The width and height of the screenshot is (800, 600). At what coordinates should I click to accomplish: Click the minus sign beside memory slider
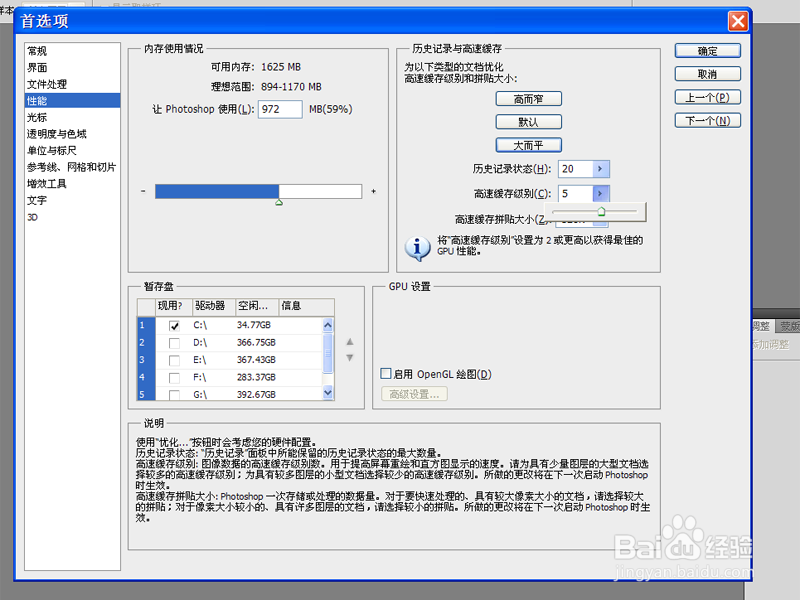[x=143, y=191]
